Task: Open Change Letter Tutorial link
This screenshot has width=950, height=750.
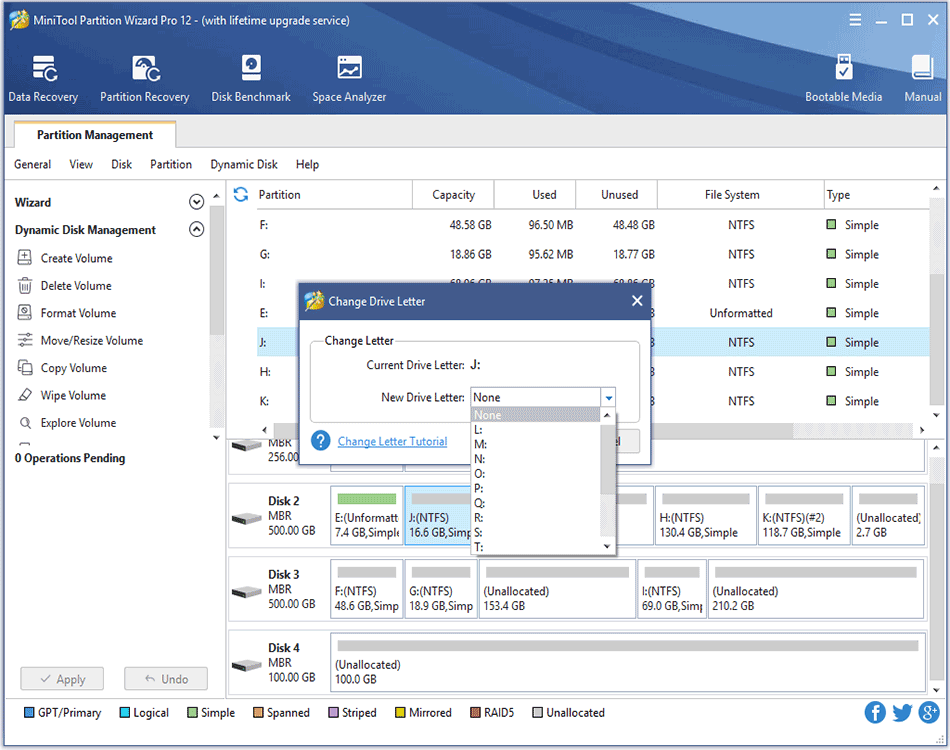Action: 392,441
